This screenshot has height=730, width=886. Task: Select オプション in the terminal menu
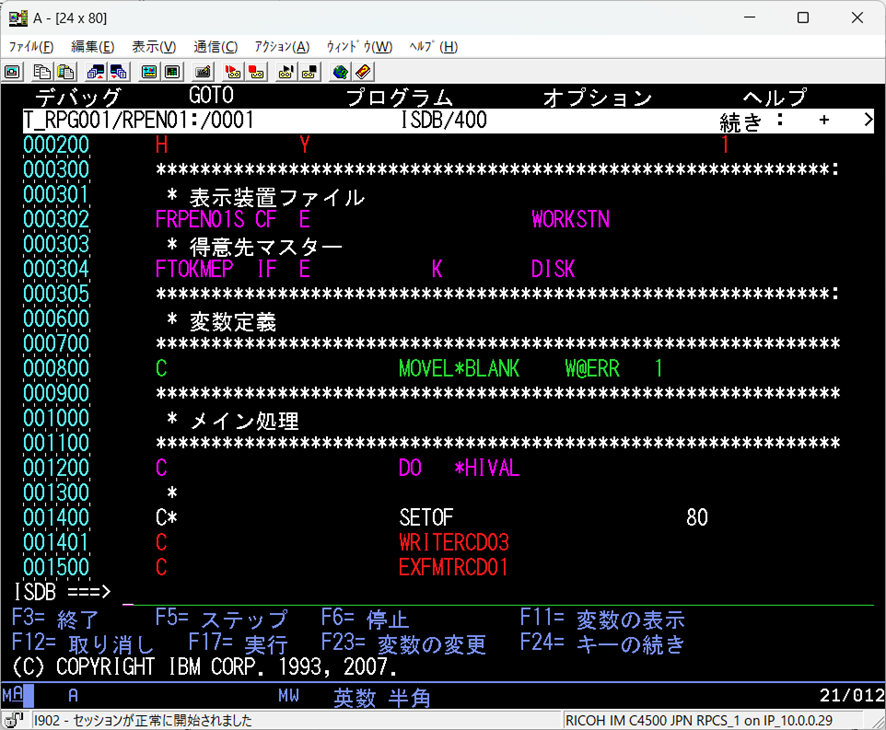[x=597, y=98]
